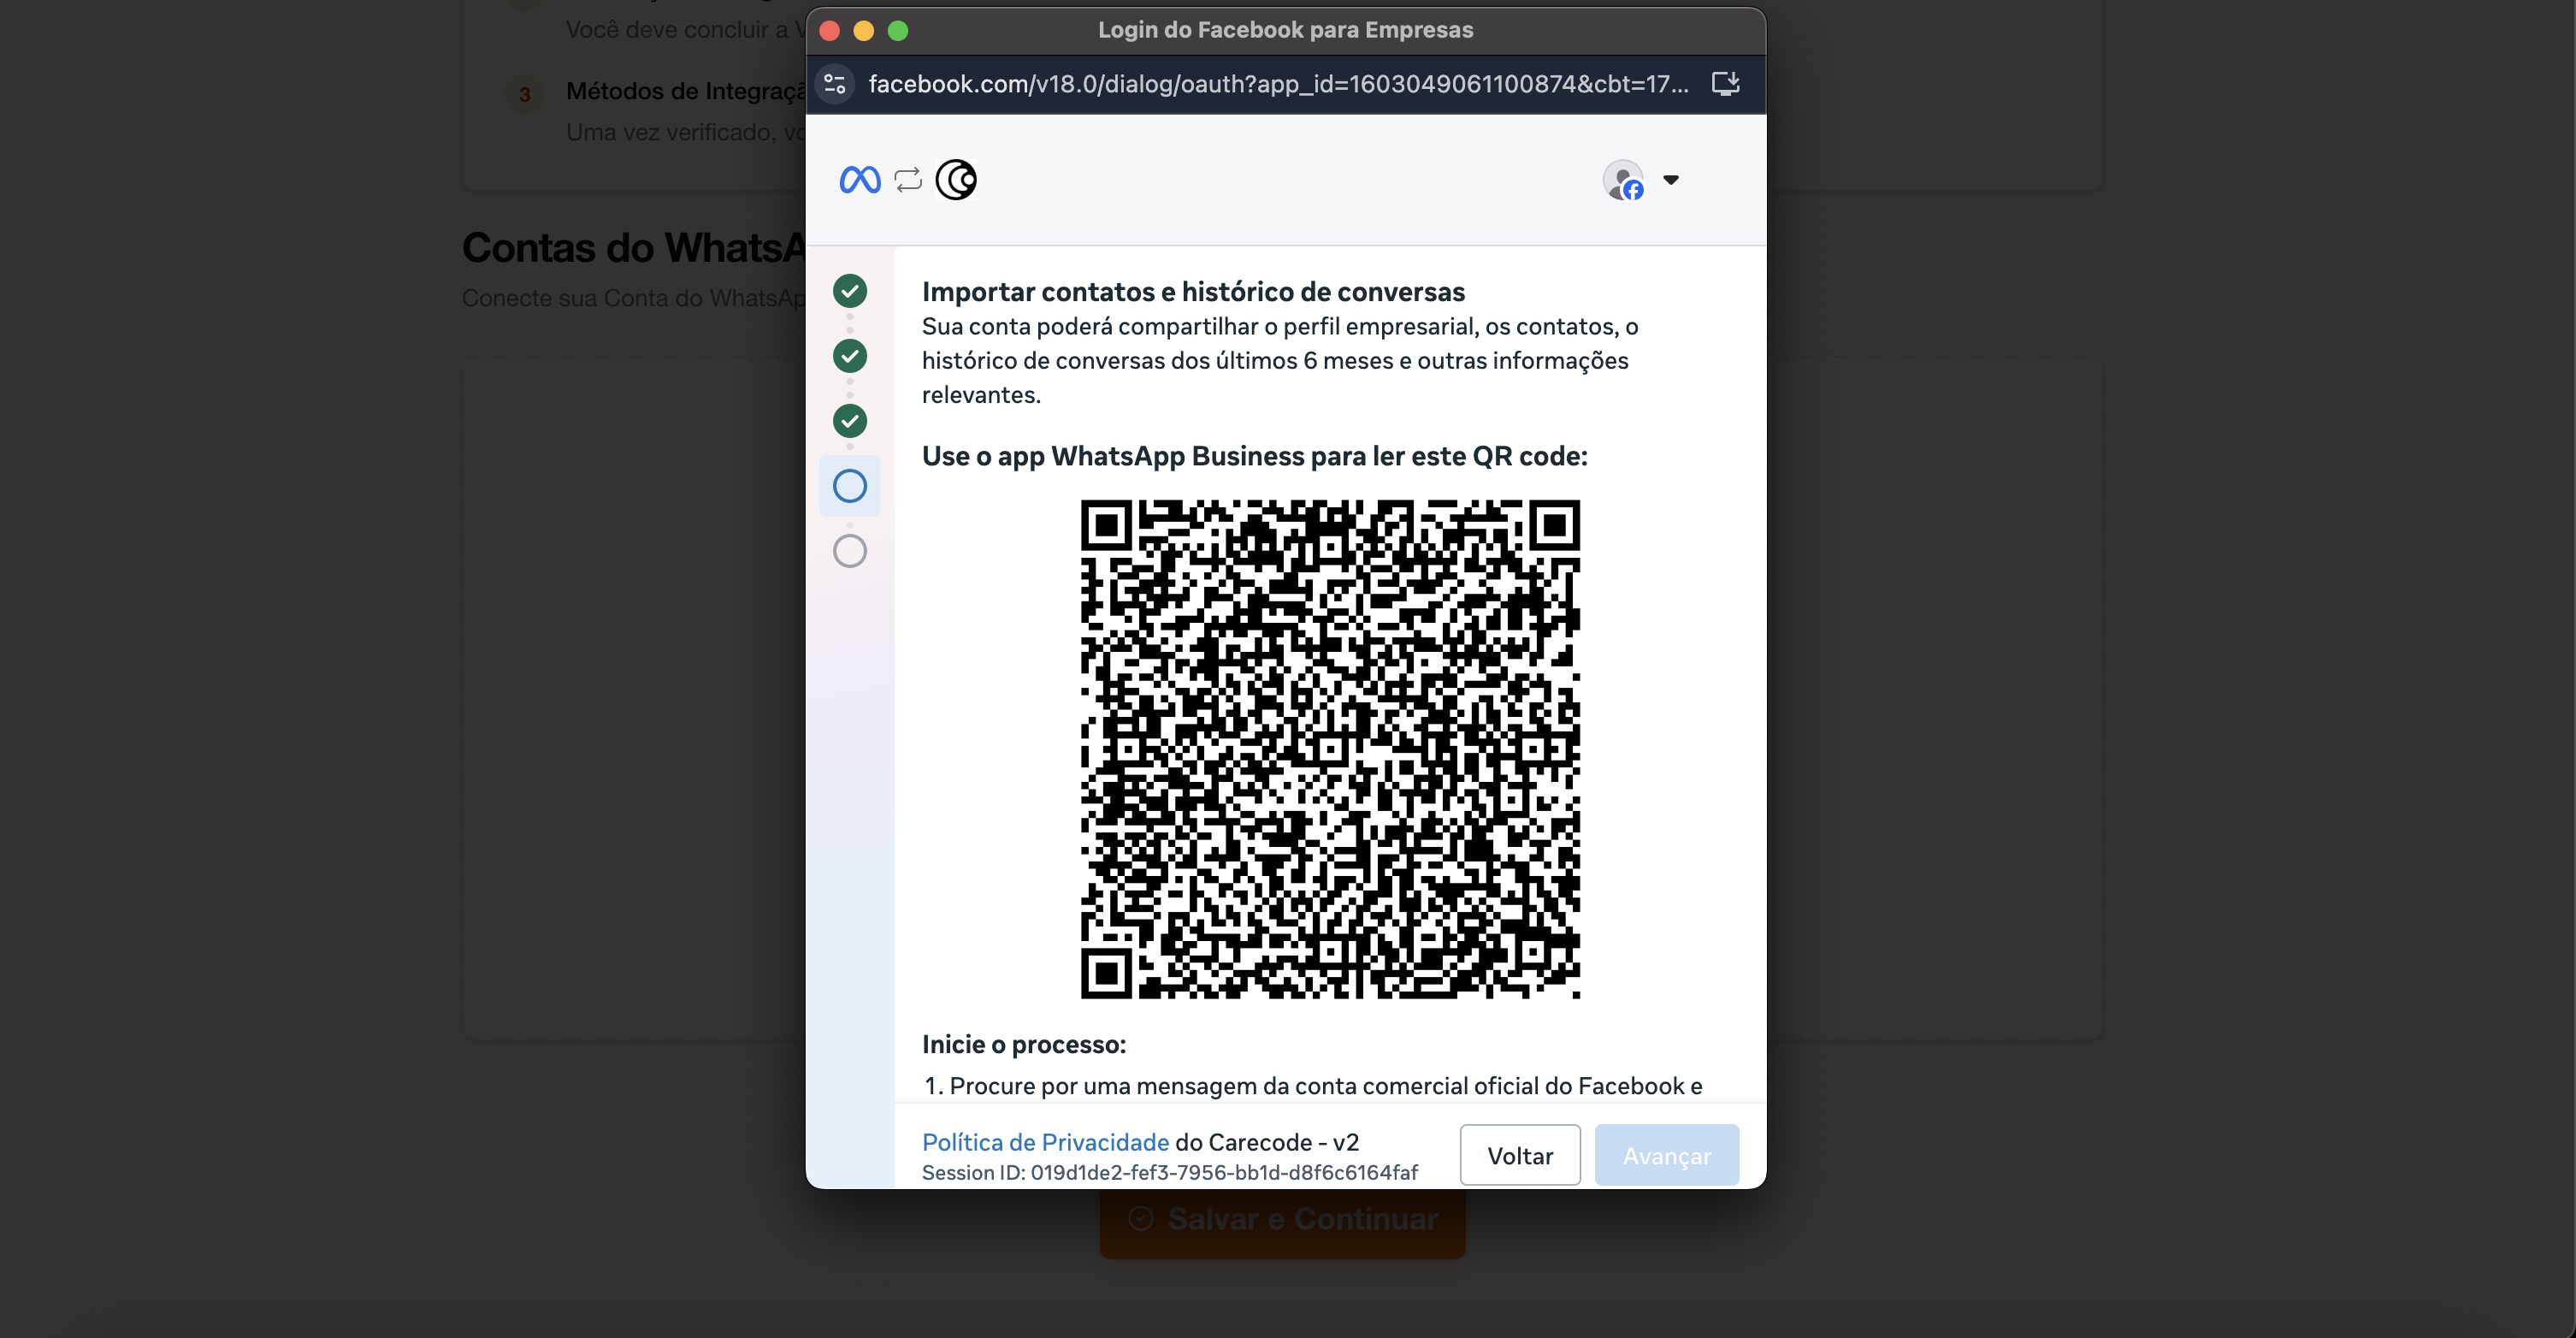Click the Facebook profile avatar icon

coord(1624,180)
